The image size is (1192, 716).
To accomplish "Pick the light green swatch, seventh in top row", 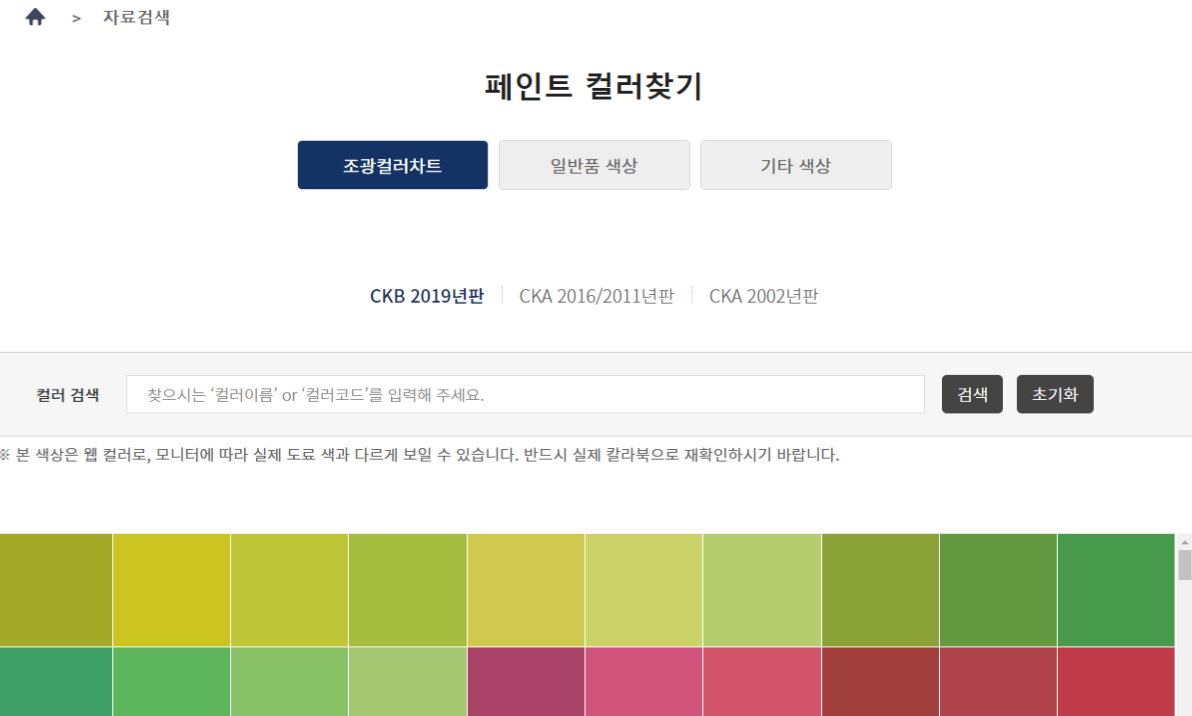I will coord(762,590).
